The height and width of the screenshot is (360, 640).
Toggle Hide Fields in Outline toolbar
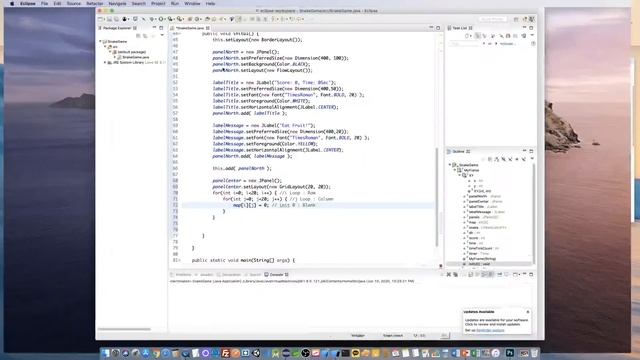coord(504,159)
